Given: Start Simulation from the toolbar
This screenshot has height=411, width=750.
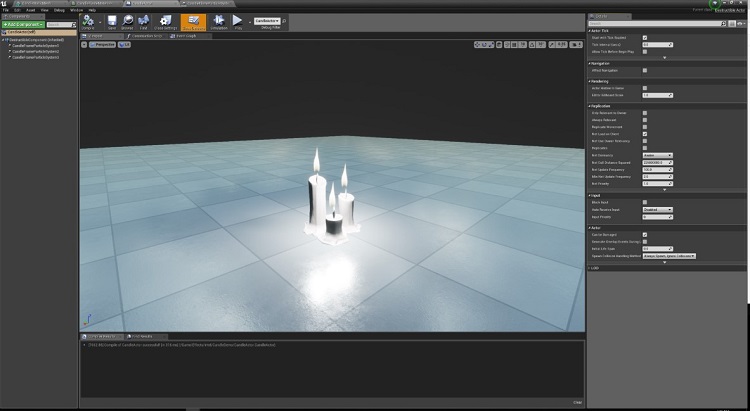Looking at the screenshot, I should pyautogui.click(x=217, y=21).
